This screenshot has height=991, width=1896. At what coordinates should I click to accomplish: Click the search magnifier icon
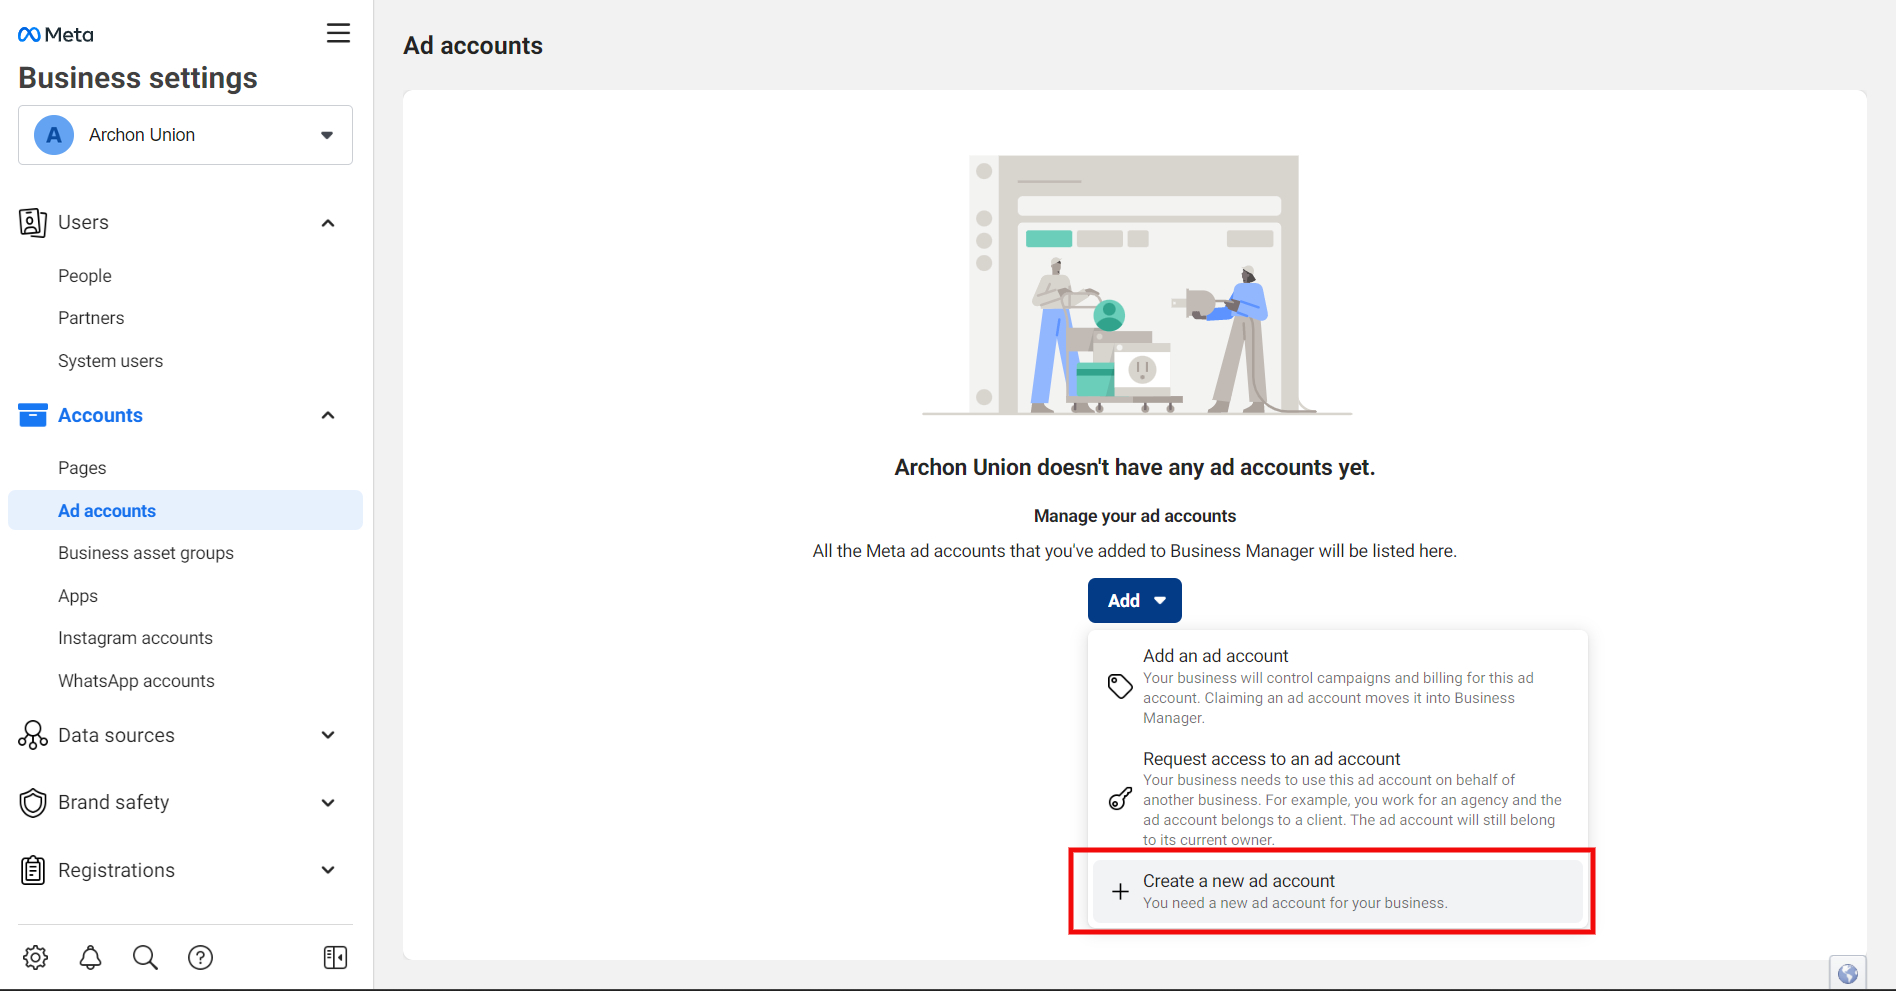(x=145, y=957)
